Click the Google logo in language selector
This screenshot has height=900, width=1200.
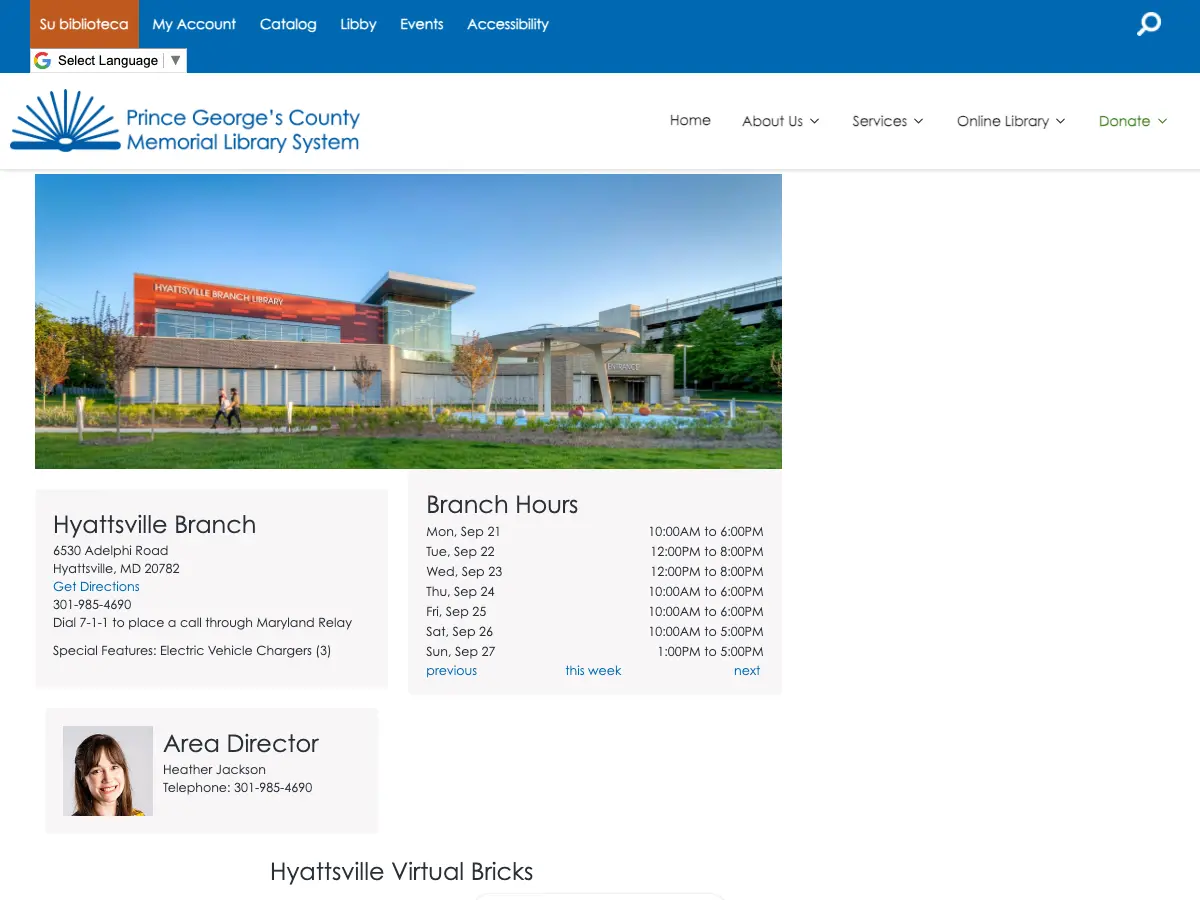[x=42, y=60]
